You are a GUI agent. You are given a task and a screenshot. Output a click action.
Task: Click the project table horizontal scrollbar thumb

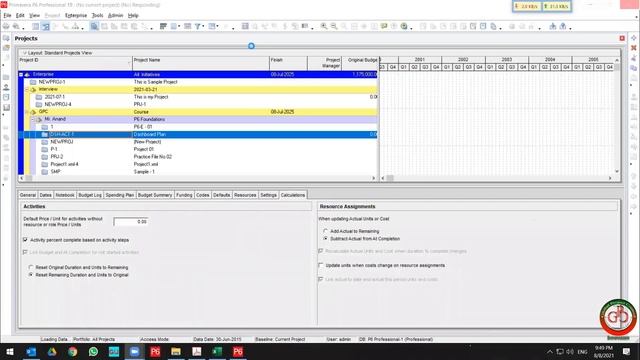pos(29,178)
